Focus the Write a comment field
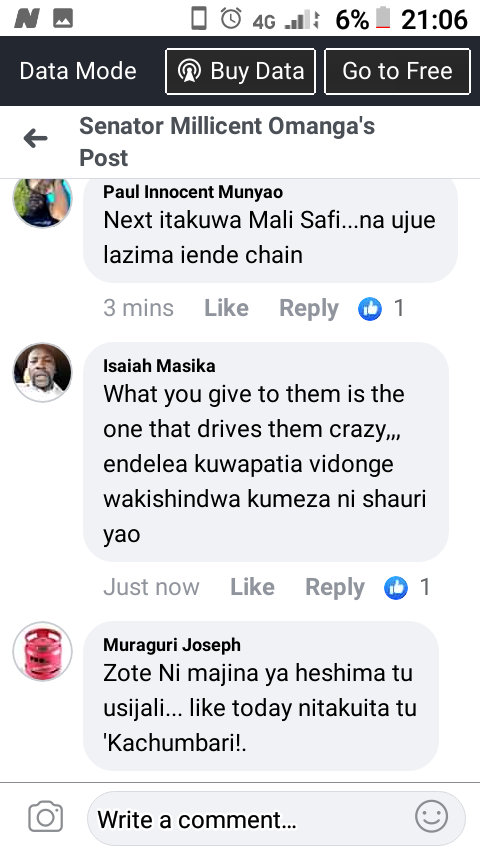 (276, 819)
